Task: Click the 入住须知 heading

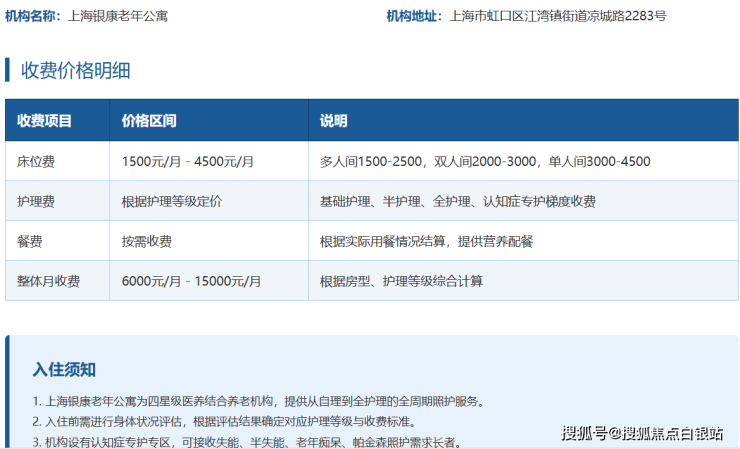Action: 64,370
